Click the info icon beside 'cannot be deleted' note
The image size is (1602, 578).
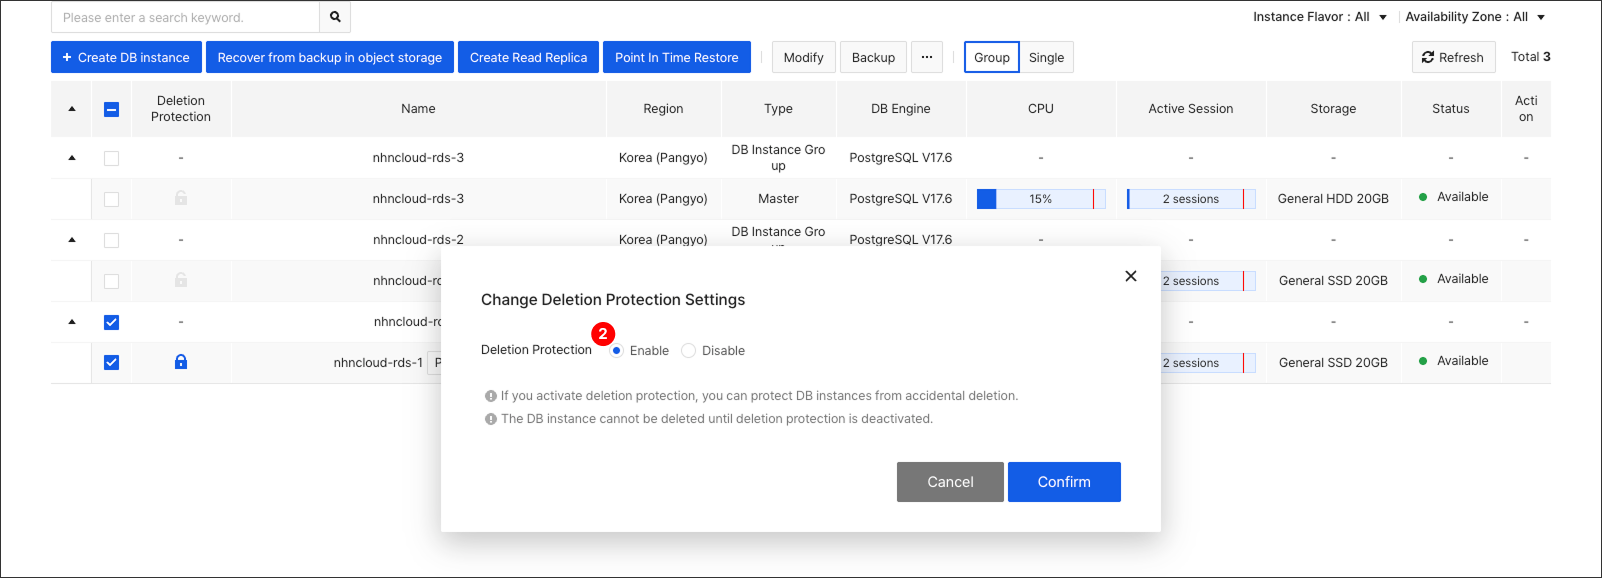click(x=491, y=419)
